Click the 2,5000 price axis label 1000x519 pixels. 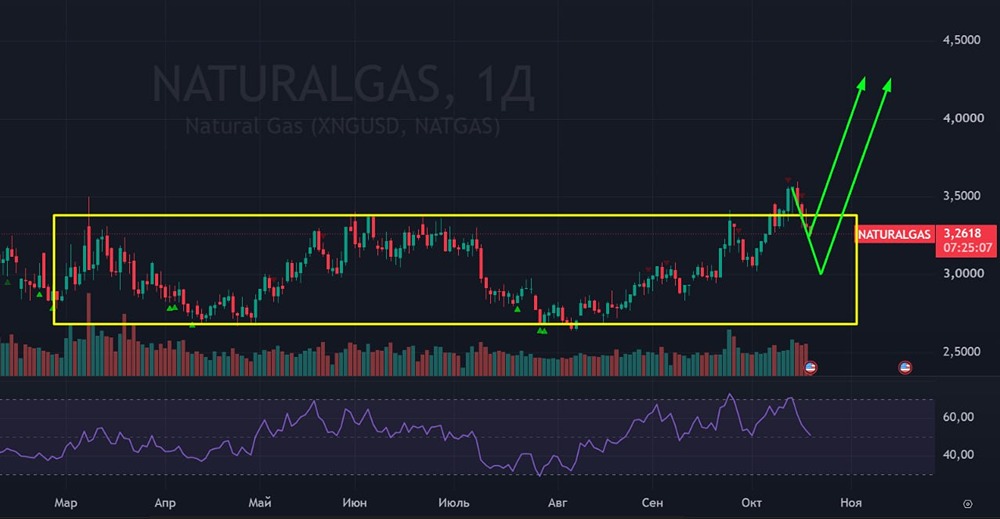(x=962, y=351)
